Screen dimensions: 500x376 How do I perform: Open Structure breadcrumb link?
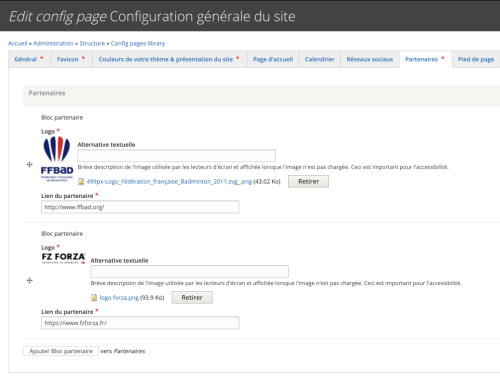(92, 43)
